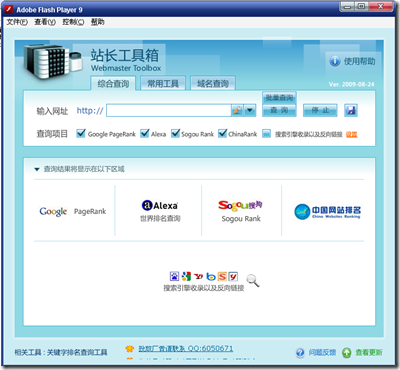Viewport: 400px width, 370px height.
Task: Click the Webmaster Toolbox title text
Action: tap(126, 68)
